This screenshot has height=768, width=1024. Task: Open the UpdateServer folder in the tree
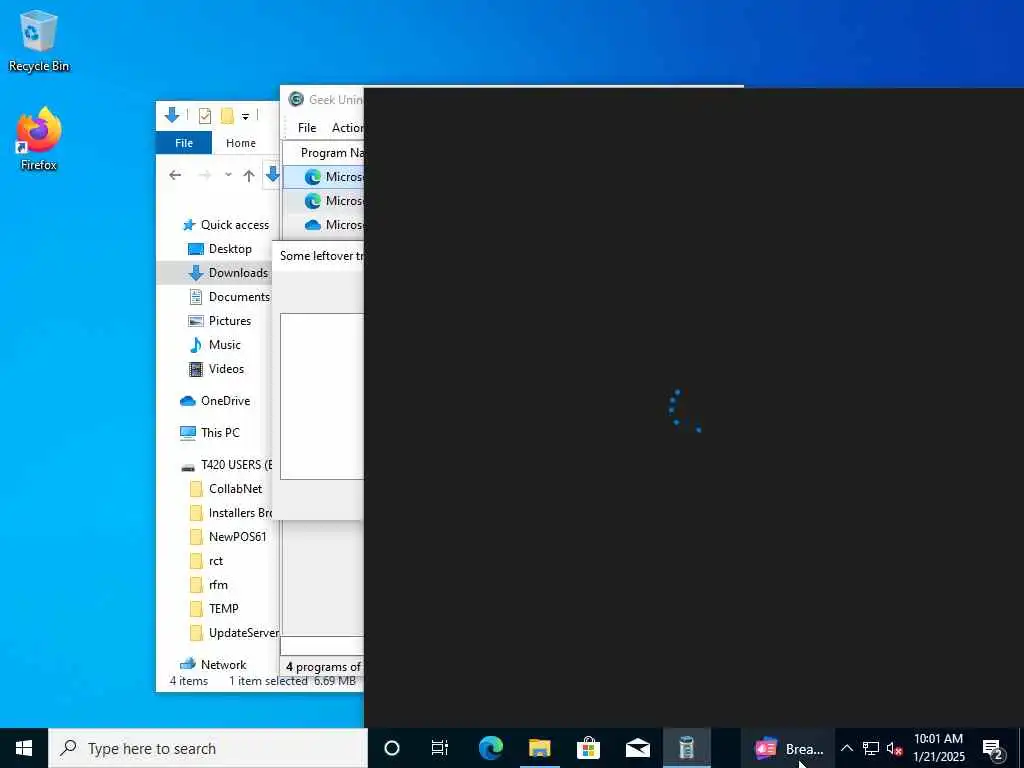234,633
